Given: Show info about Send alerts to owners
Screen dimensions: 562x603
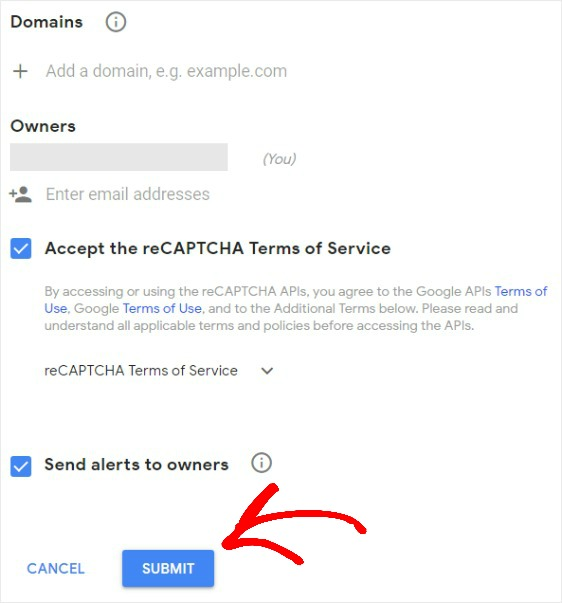Looking at the screenshot, I should pyautogui.click(x=262, y=463).
